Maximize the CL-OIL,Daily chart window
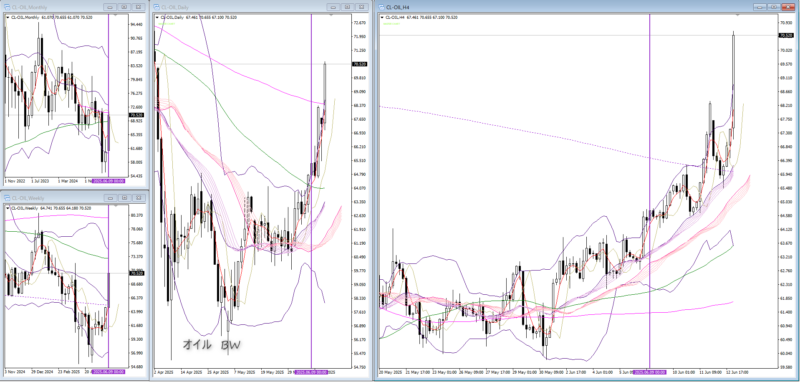 pyautogui.click(x=346, y=7)
